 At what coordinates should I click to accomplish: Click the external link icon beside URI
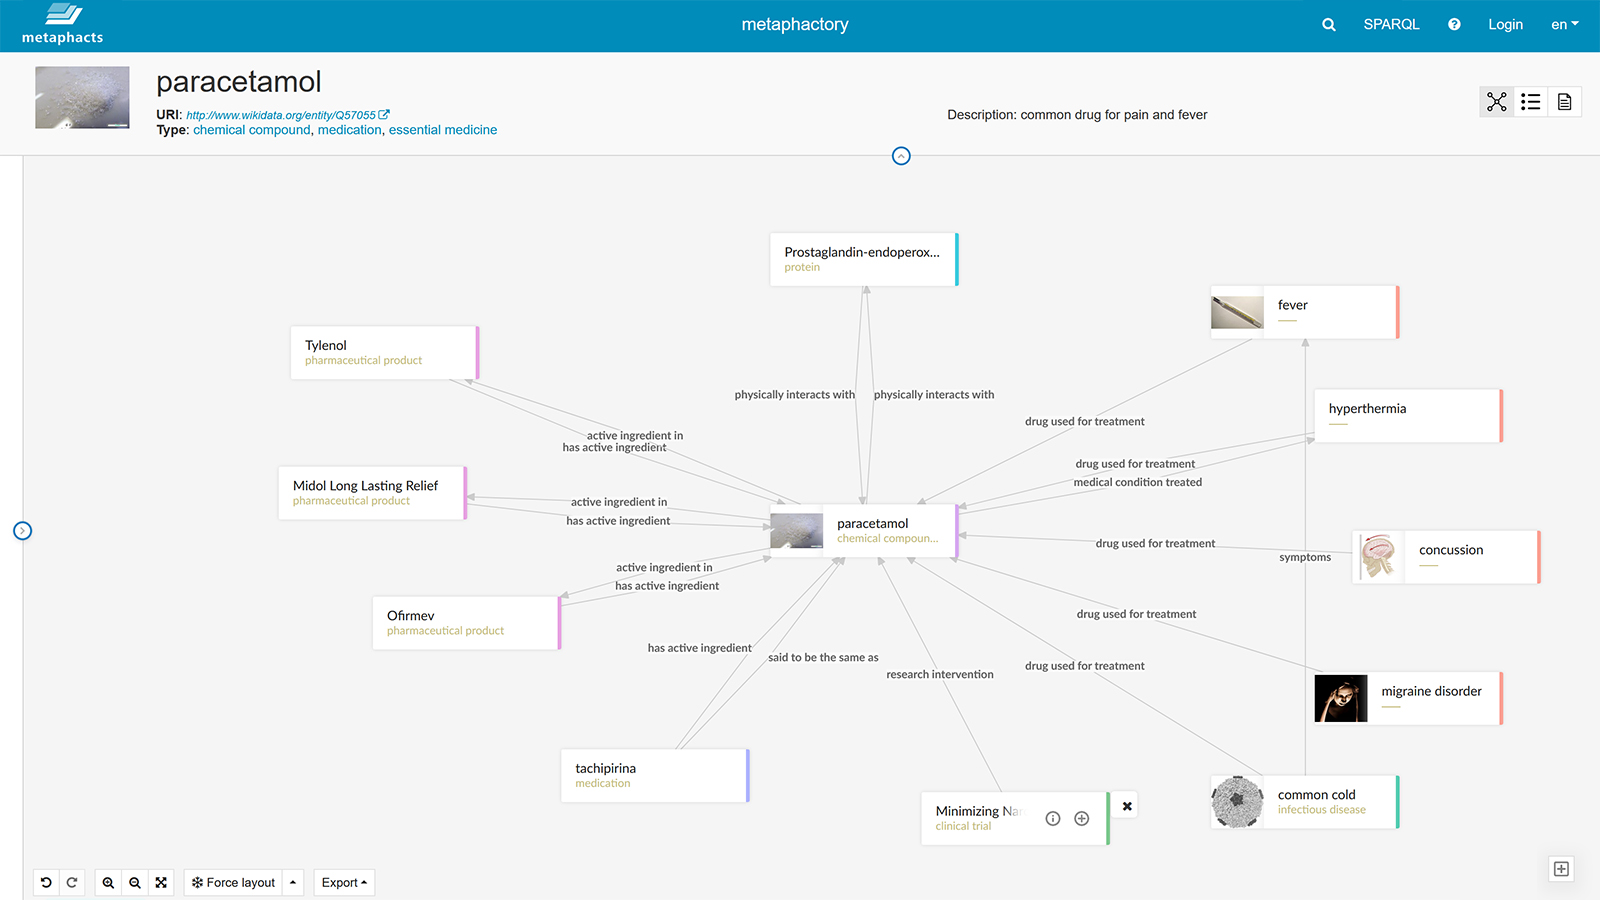384,115
